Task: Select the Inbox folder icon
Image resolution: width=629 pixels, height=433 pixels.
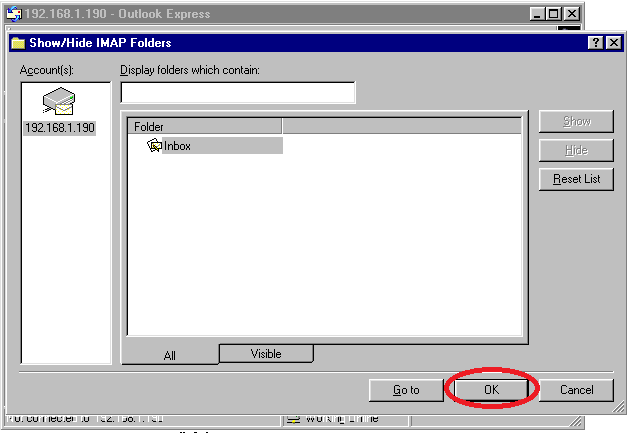Action: tap(154, 146)
